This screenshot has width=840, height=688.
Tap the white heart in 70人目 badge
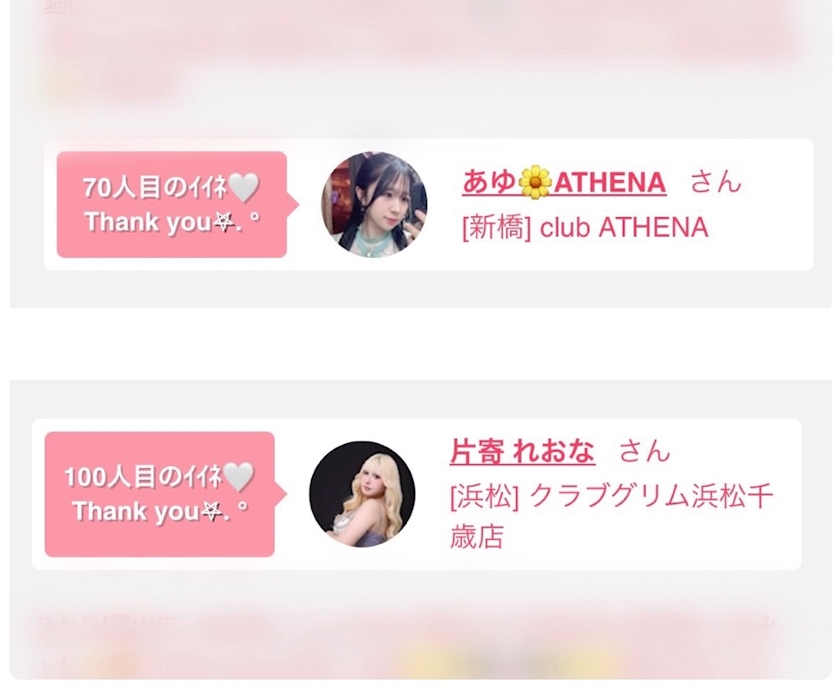pyautogui.click(x=244, y=188)
